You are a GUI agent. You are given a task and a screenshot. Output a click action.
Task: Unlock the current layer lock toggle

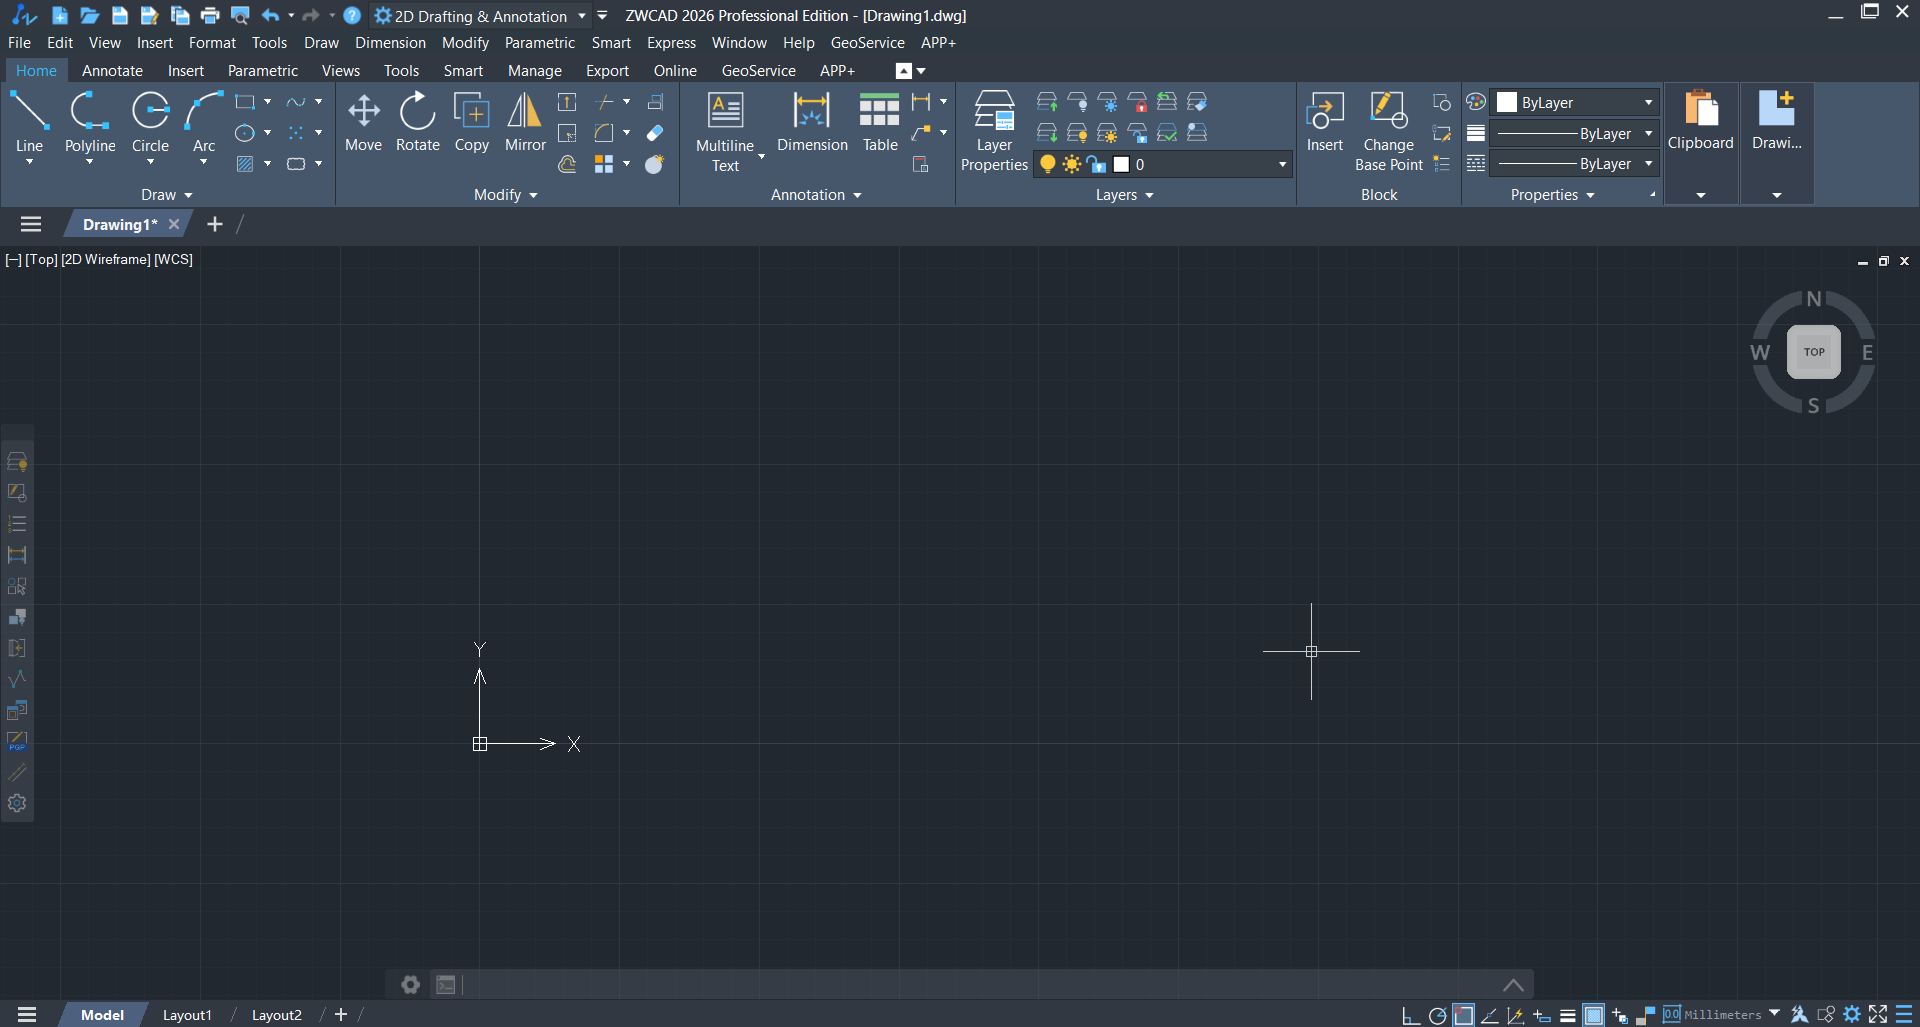[x=1096, y=164]
